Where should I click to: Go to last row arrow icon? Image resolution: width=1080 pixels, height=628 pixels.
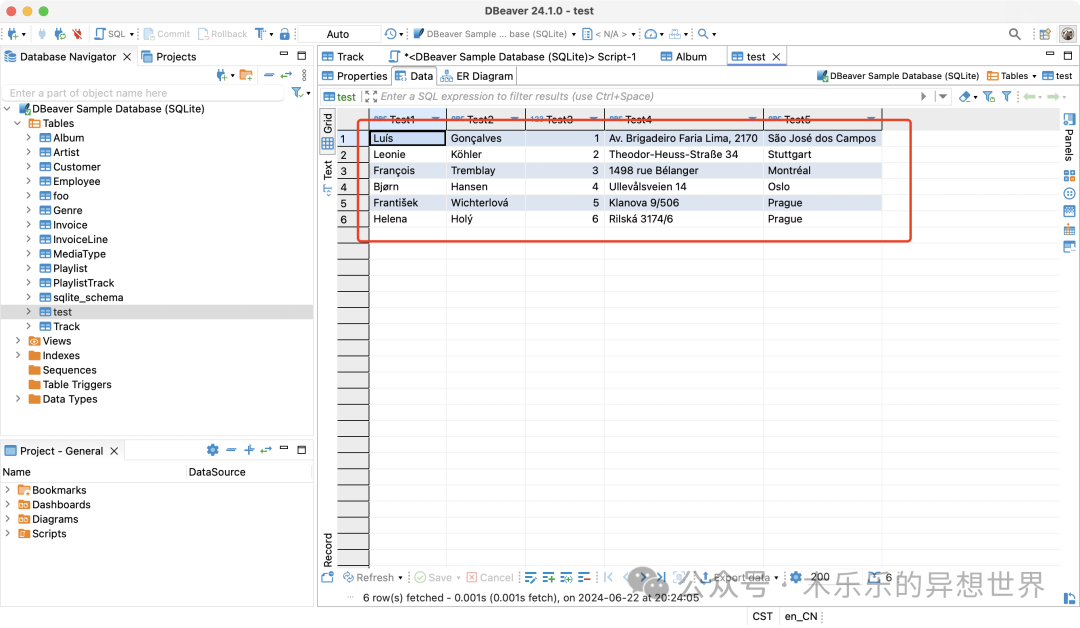click(x=661, y=577)
